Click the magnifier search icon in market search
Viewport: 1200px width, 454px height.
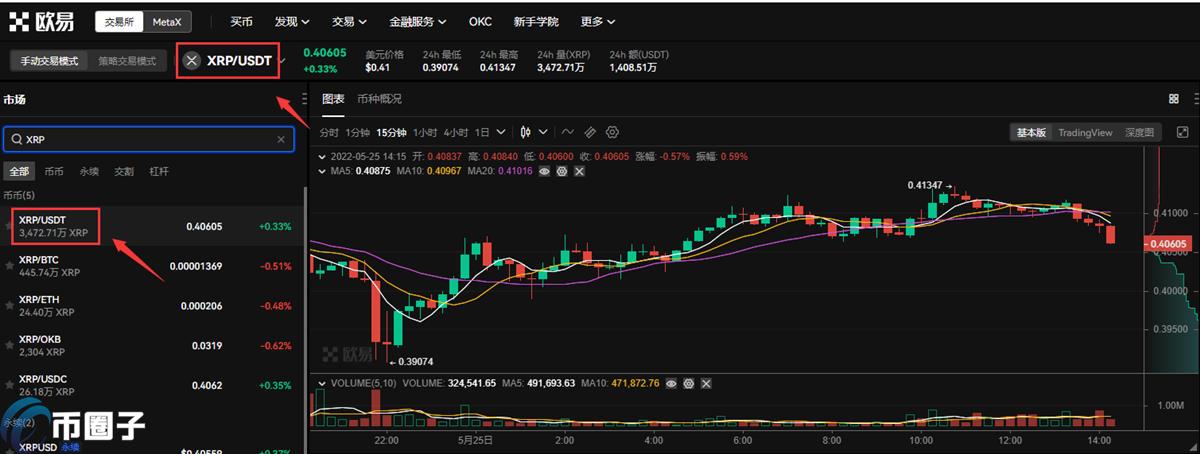(17, 139)
